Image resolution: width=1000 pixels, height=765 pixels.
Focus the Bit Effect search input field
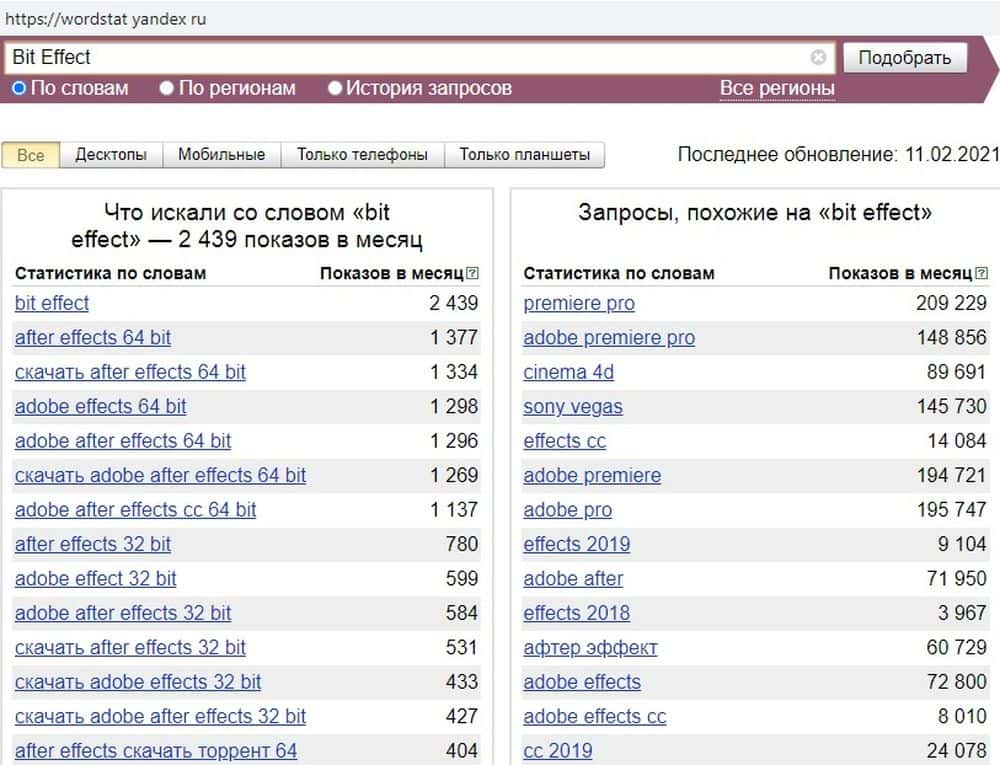click(x=421, y=58)
